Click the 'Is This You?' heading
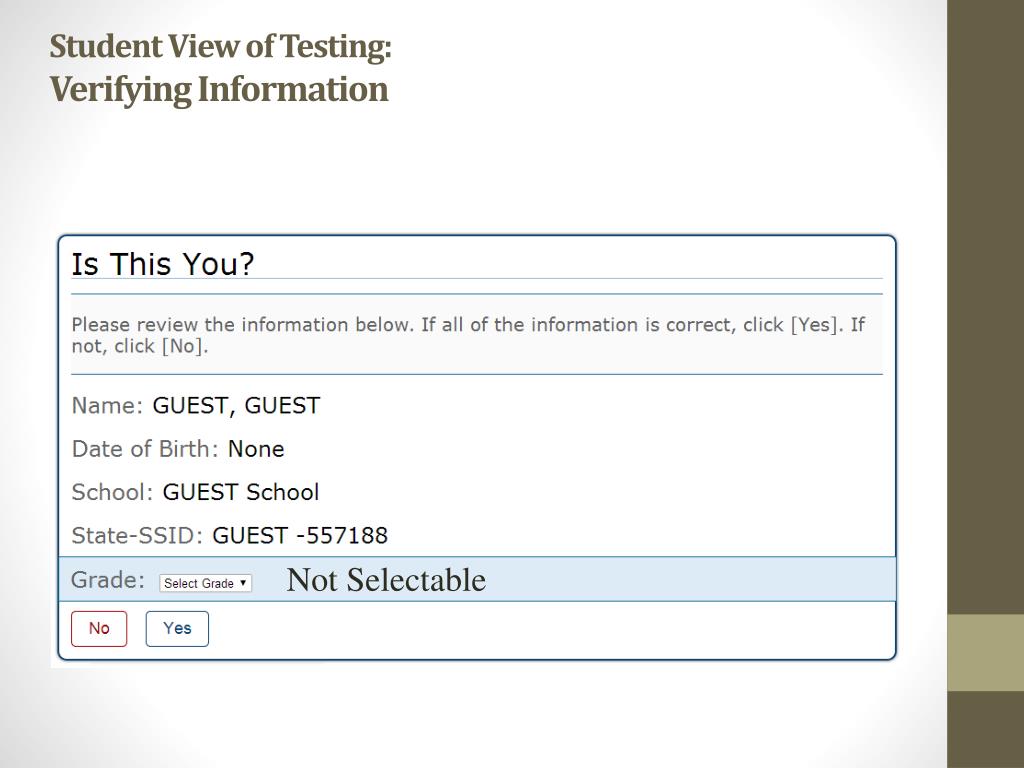The height and width of the screenshot is (768, 1024). pos(163,264)
